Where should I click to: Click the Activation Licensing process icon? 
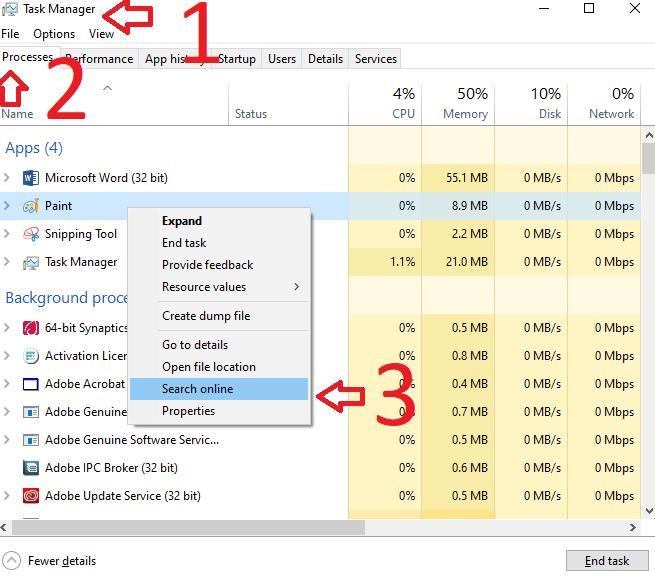click(30, 356)
